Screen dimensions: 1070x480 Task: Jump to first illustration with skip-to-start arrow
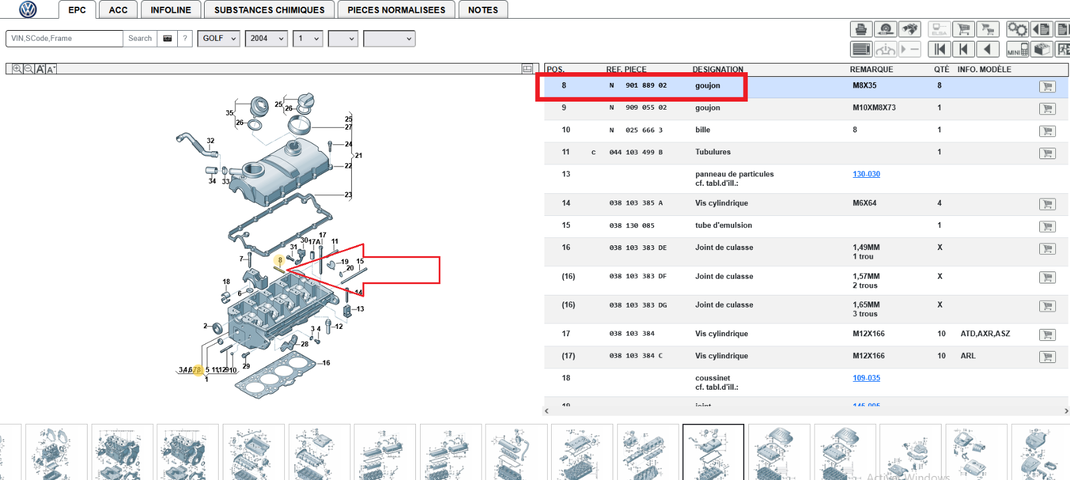pyautogui.click(x=940, y=49)
